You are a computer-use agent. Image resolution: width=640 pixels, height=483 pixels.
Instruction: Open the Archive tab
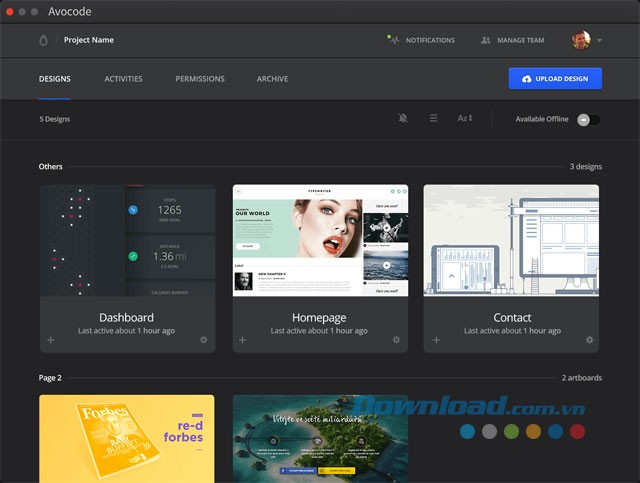[x=272, y=79]
